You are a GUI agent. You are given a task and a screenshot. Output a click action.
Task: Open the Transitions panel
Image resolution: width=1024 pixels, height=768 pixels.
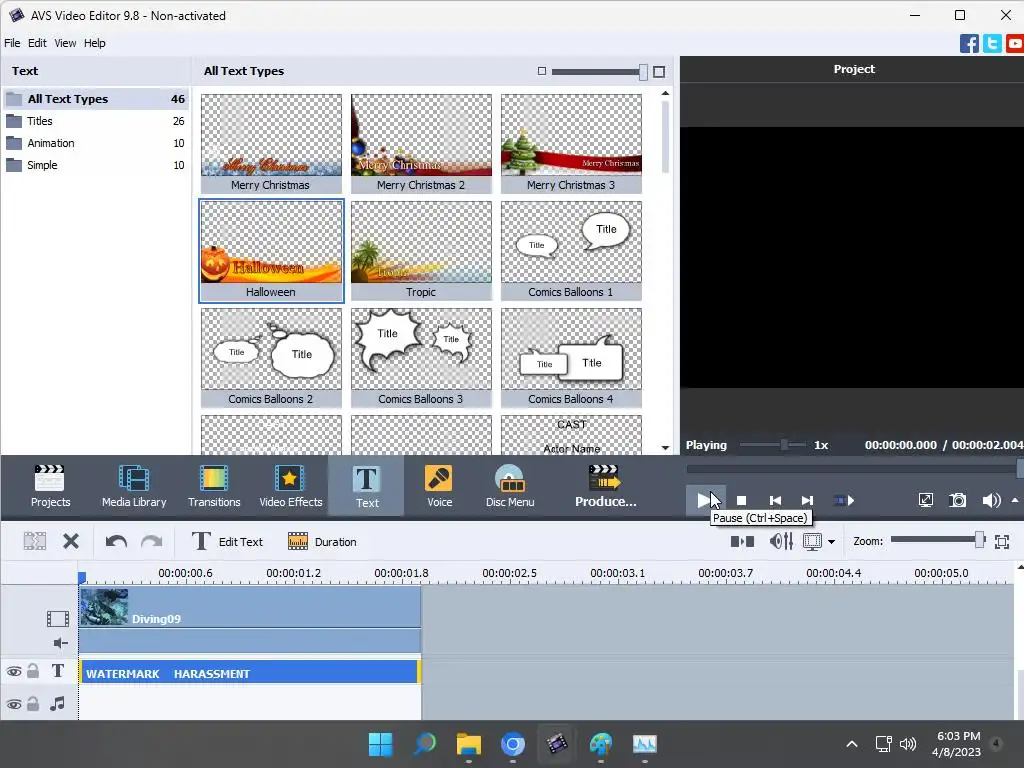(214, 486)
